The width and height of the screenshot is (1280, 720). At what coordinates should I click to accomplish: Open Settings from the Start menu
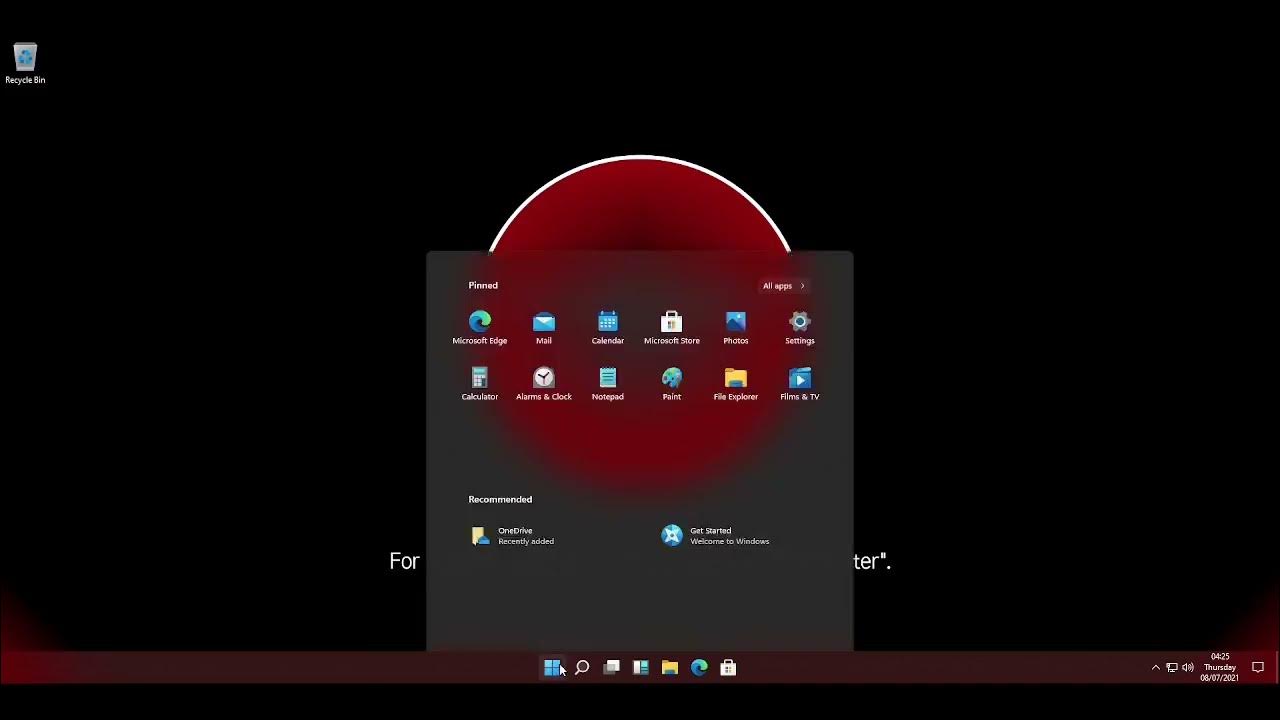click(x=800, y=328)
